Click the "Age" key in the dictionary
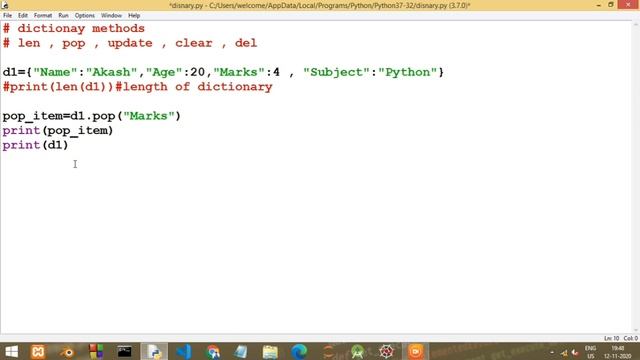Screen dimensions: 640x360 (x=164, y=72)
